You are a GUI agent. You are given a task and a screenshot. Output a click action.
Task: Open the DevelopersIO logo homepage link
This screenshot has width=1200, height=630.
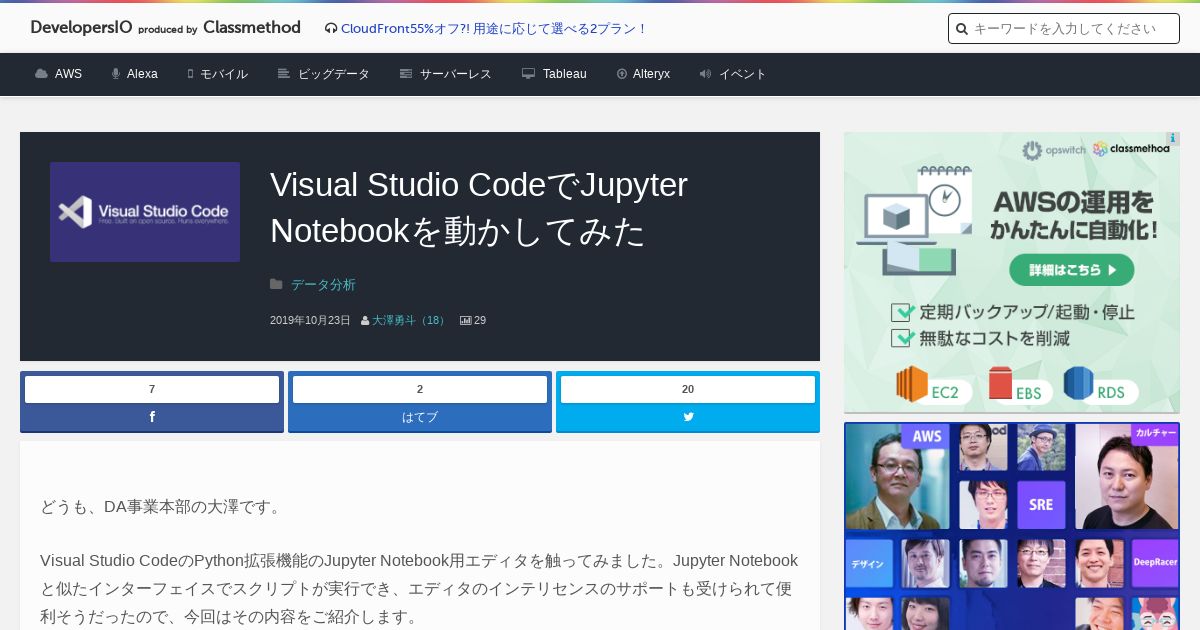165,28
